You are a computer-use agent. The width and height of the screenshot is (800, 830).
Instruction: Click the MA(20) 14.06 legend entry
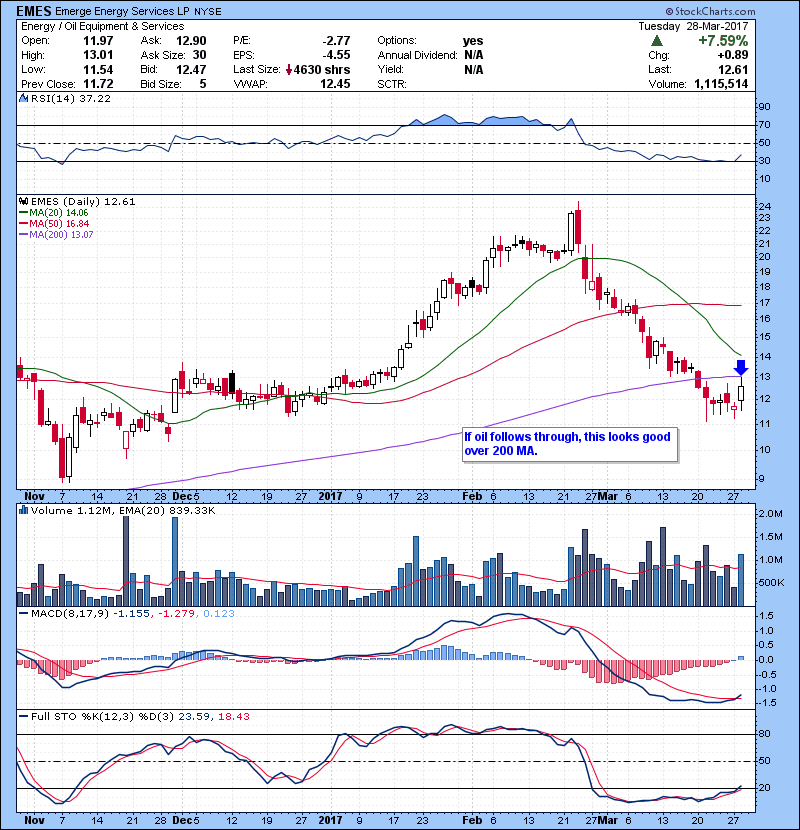pyautogui.click(x=53, y=213)
